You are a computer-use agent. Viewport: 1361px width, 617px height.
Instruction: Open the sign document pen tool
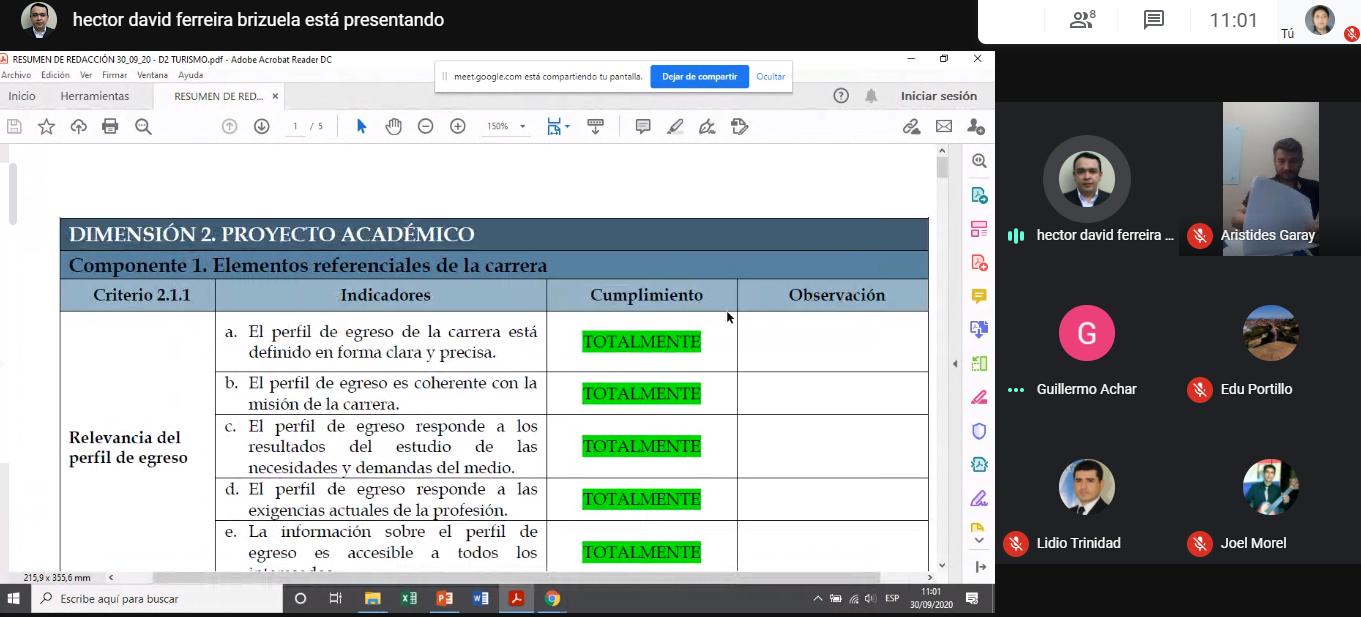coord(707,126)
